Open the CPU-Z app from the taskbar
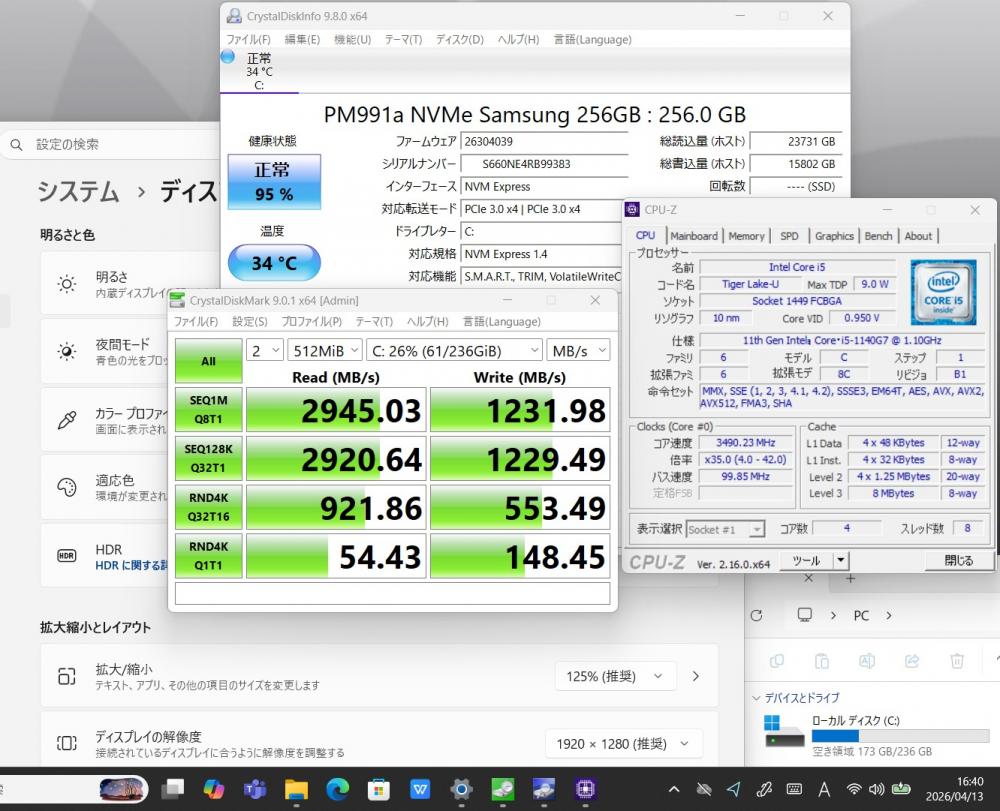This screenshot has height=811, width=1000. 585,789
